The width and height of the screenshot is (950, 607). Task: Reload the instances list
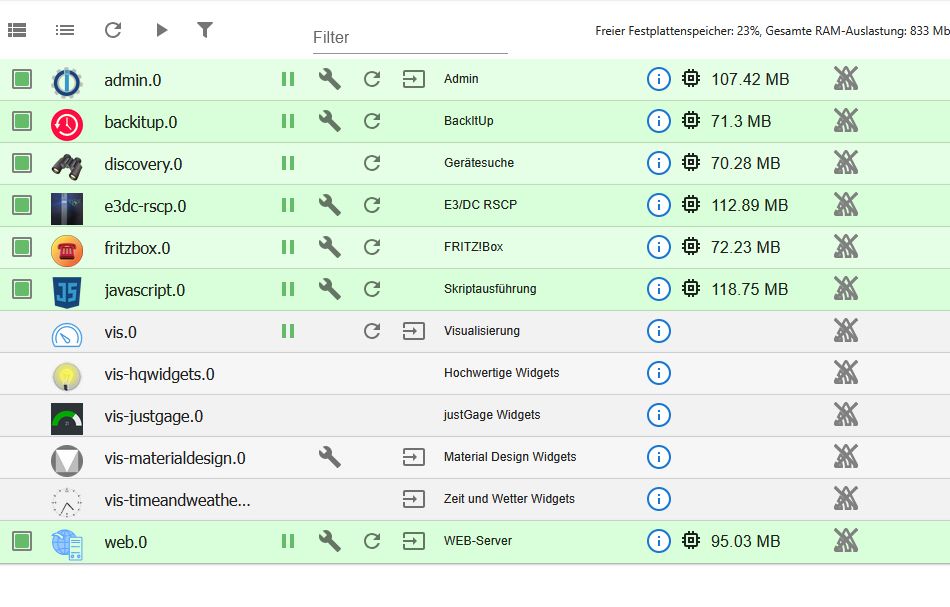(113, 30)
